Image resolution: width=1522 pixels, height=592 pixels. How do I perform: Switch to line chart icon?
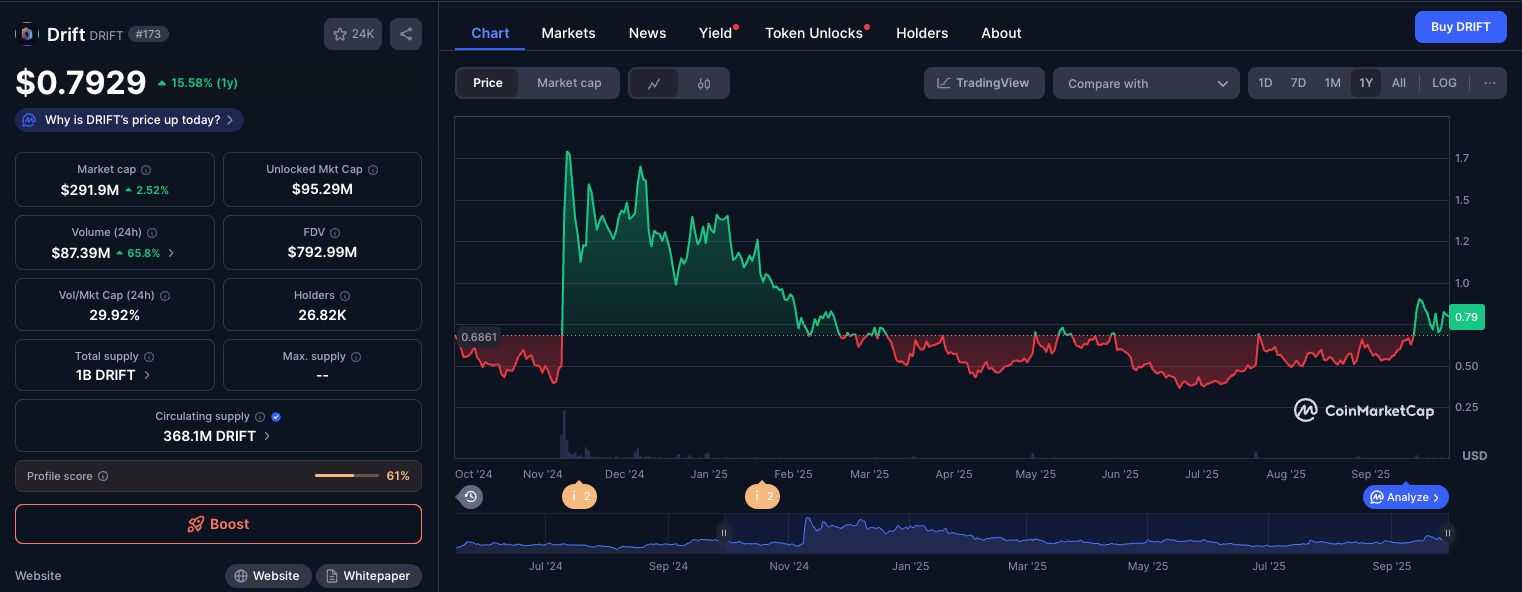(654, 83)
